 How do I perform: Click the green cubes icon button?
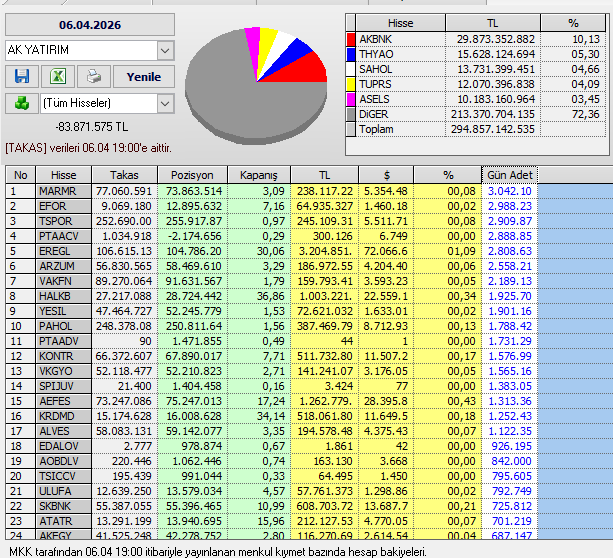click(22, 104)
